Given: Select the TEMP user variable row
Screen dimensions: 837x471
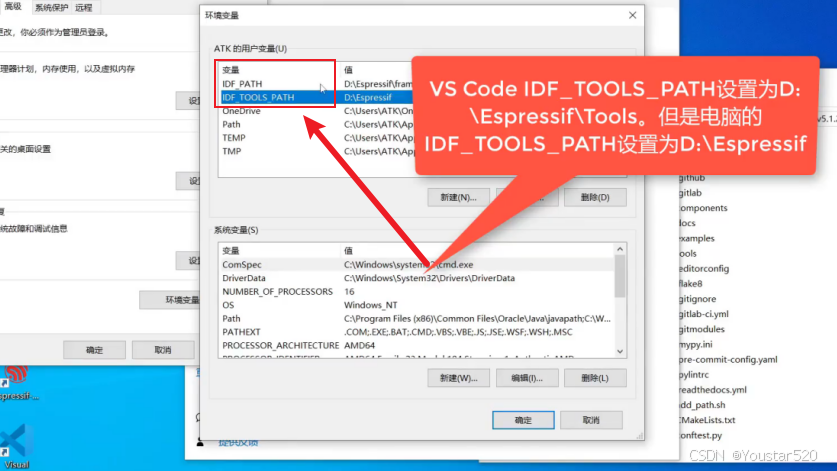Looking at the screenshot, I should pos(317,138).
